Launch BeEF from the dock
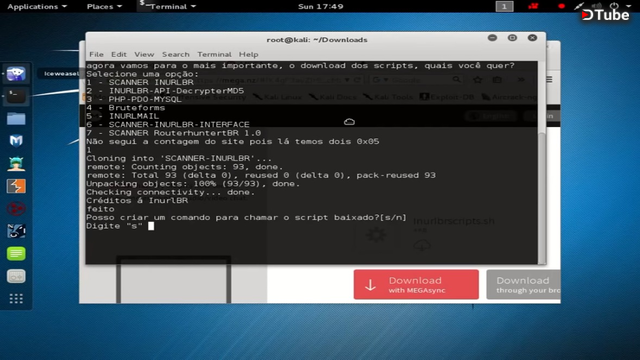 coord(16,231)
